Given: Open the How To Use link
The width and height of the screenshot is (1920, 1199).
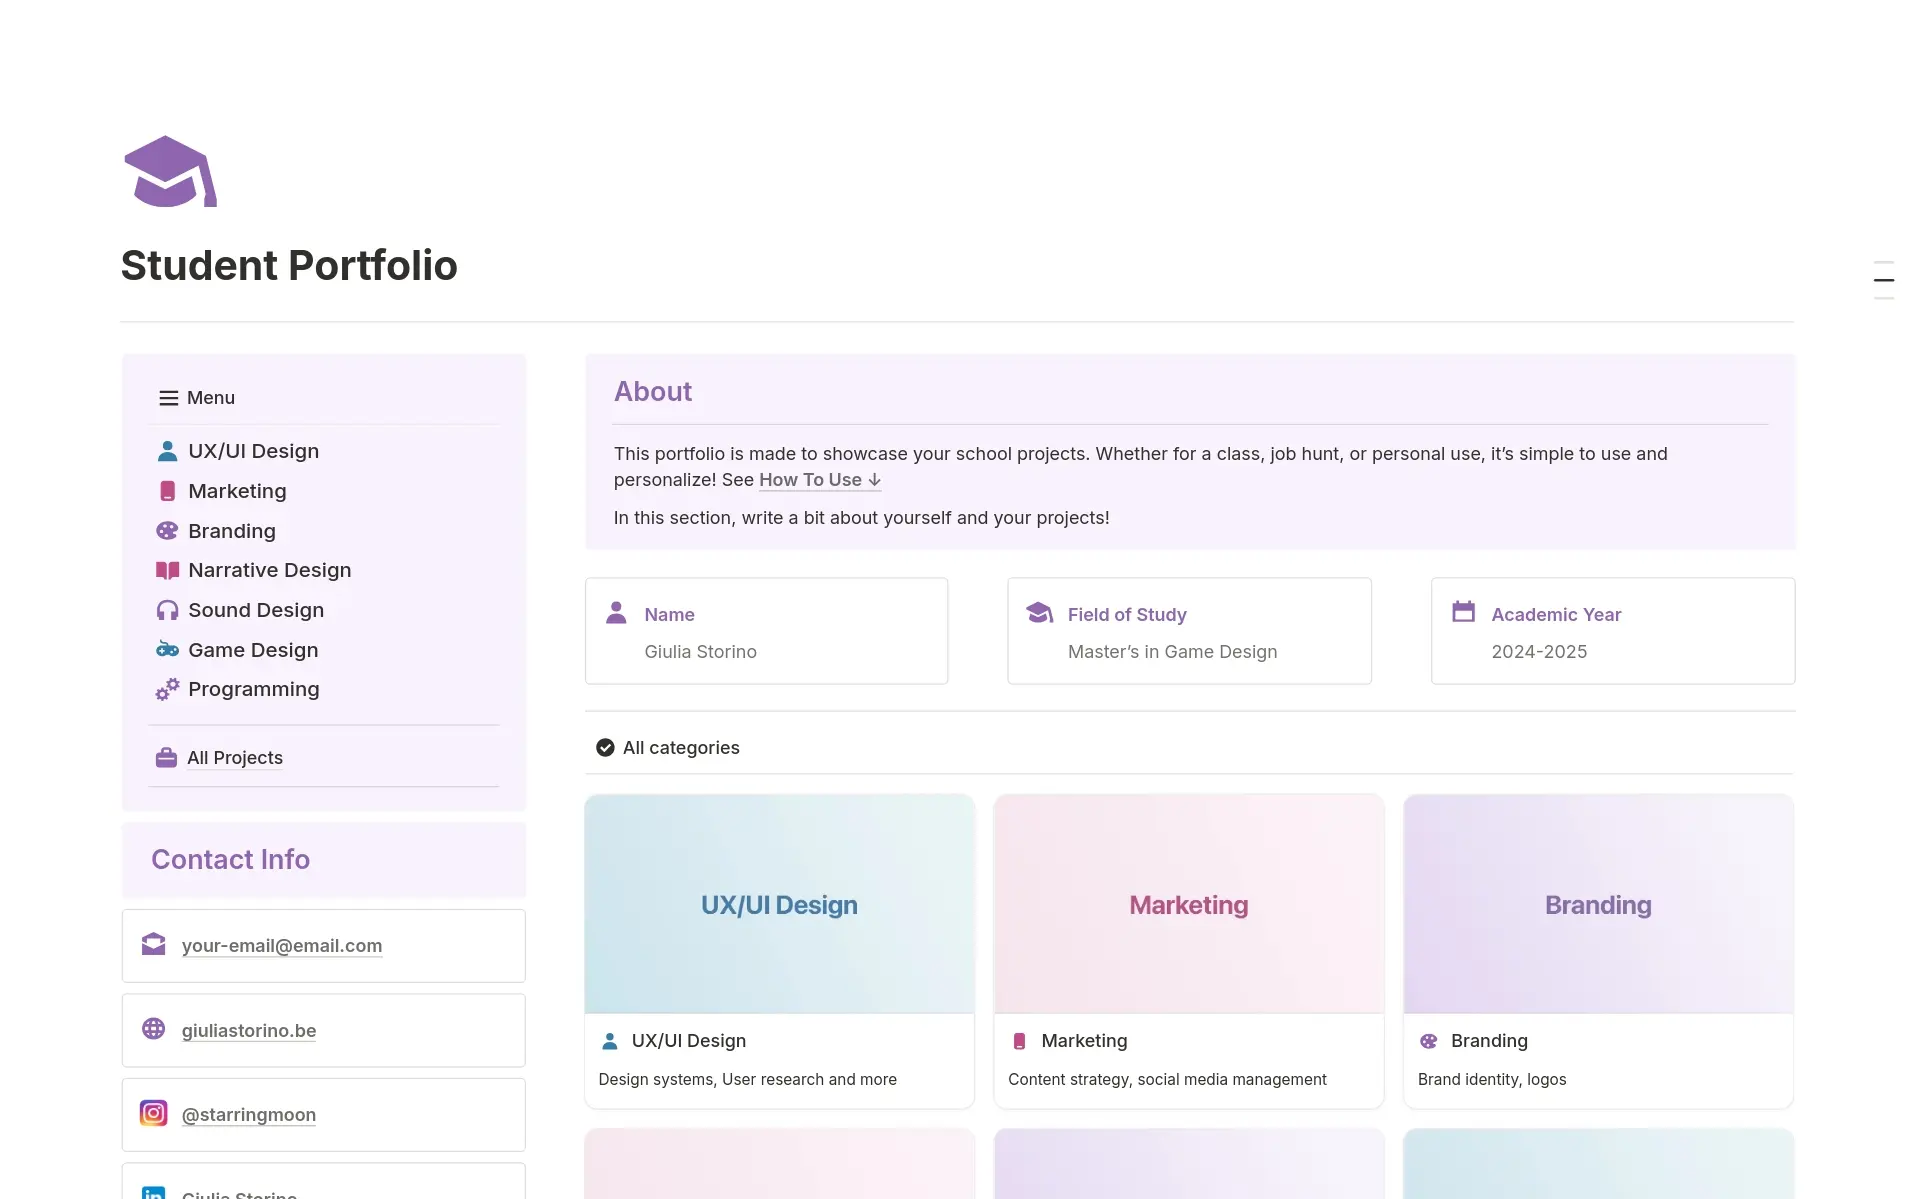Looking at the screenshot, I should click(x=810, y=480).
